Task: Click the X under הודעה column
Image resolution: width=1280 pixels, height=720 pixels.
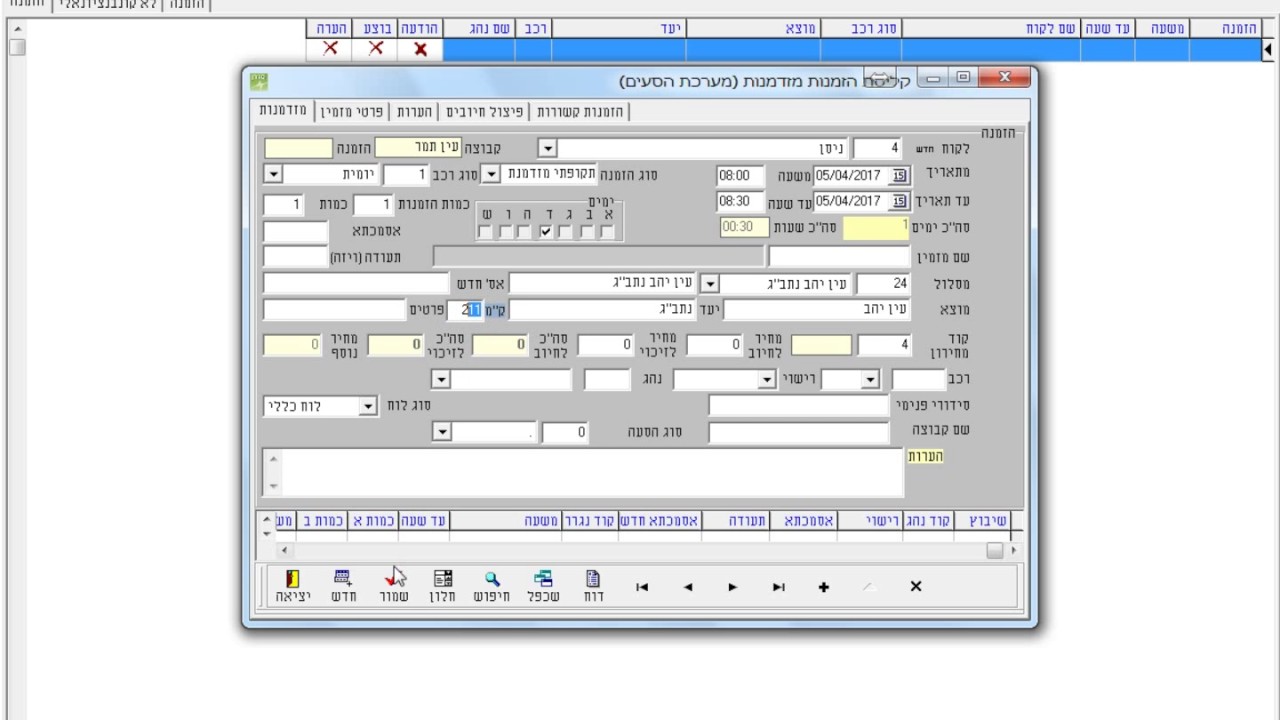Action: 421,49
